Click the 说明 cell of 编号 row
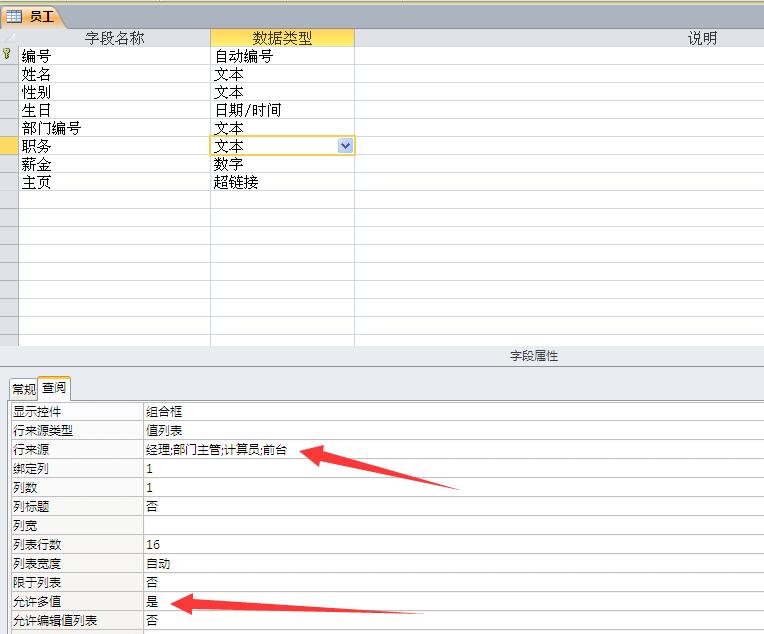Screen dimensions: 764x634 click(x=559, y=56)
